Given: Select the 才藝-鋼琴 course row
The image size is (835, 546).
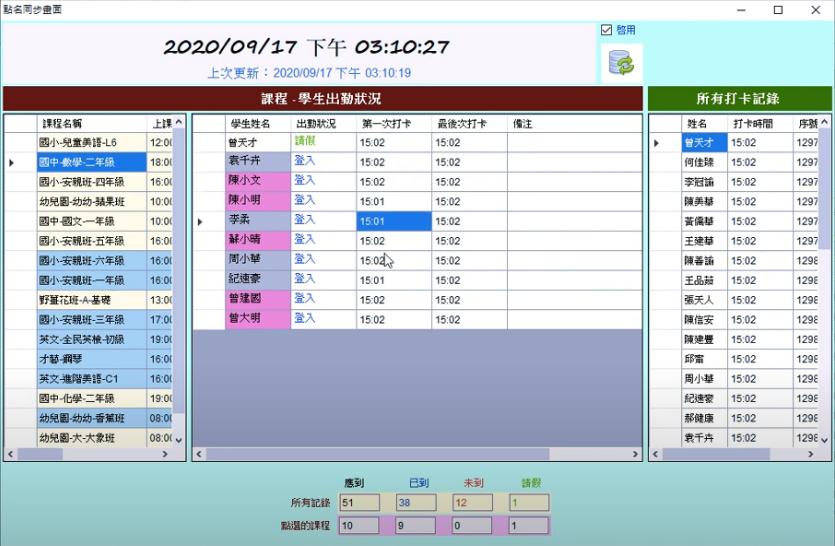Looking at the screenshot, I should pos(91,359).
